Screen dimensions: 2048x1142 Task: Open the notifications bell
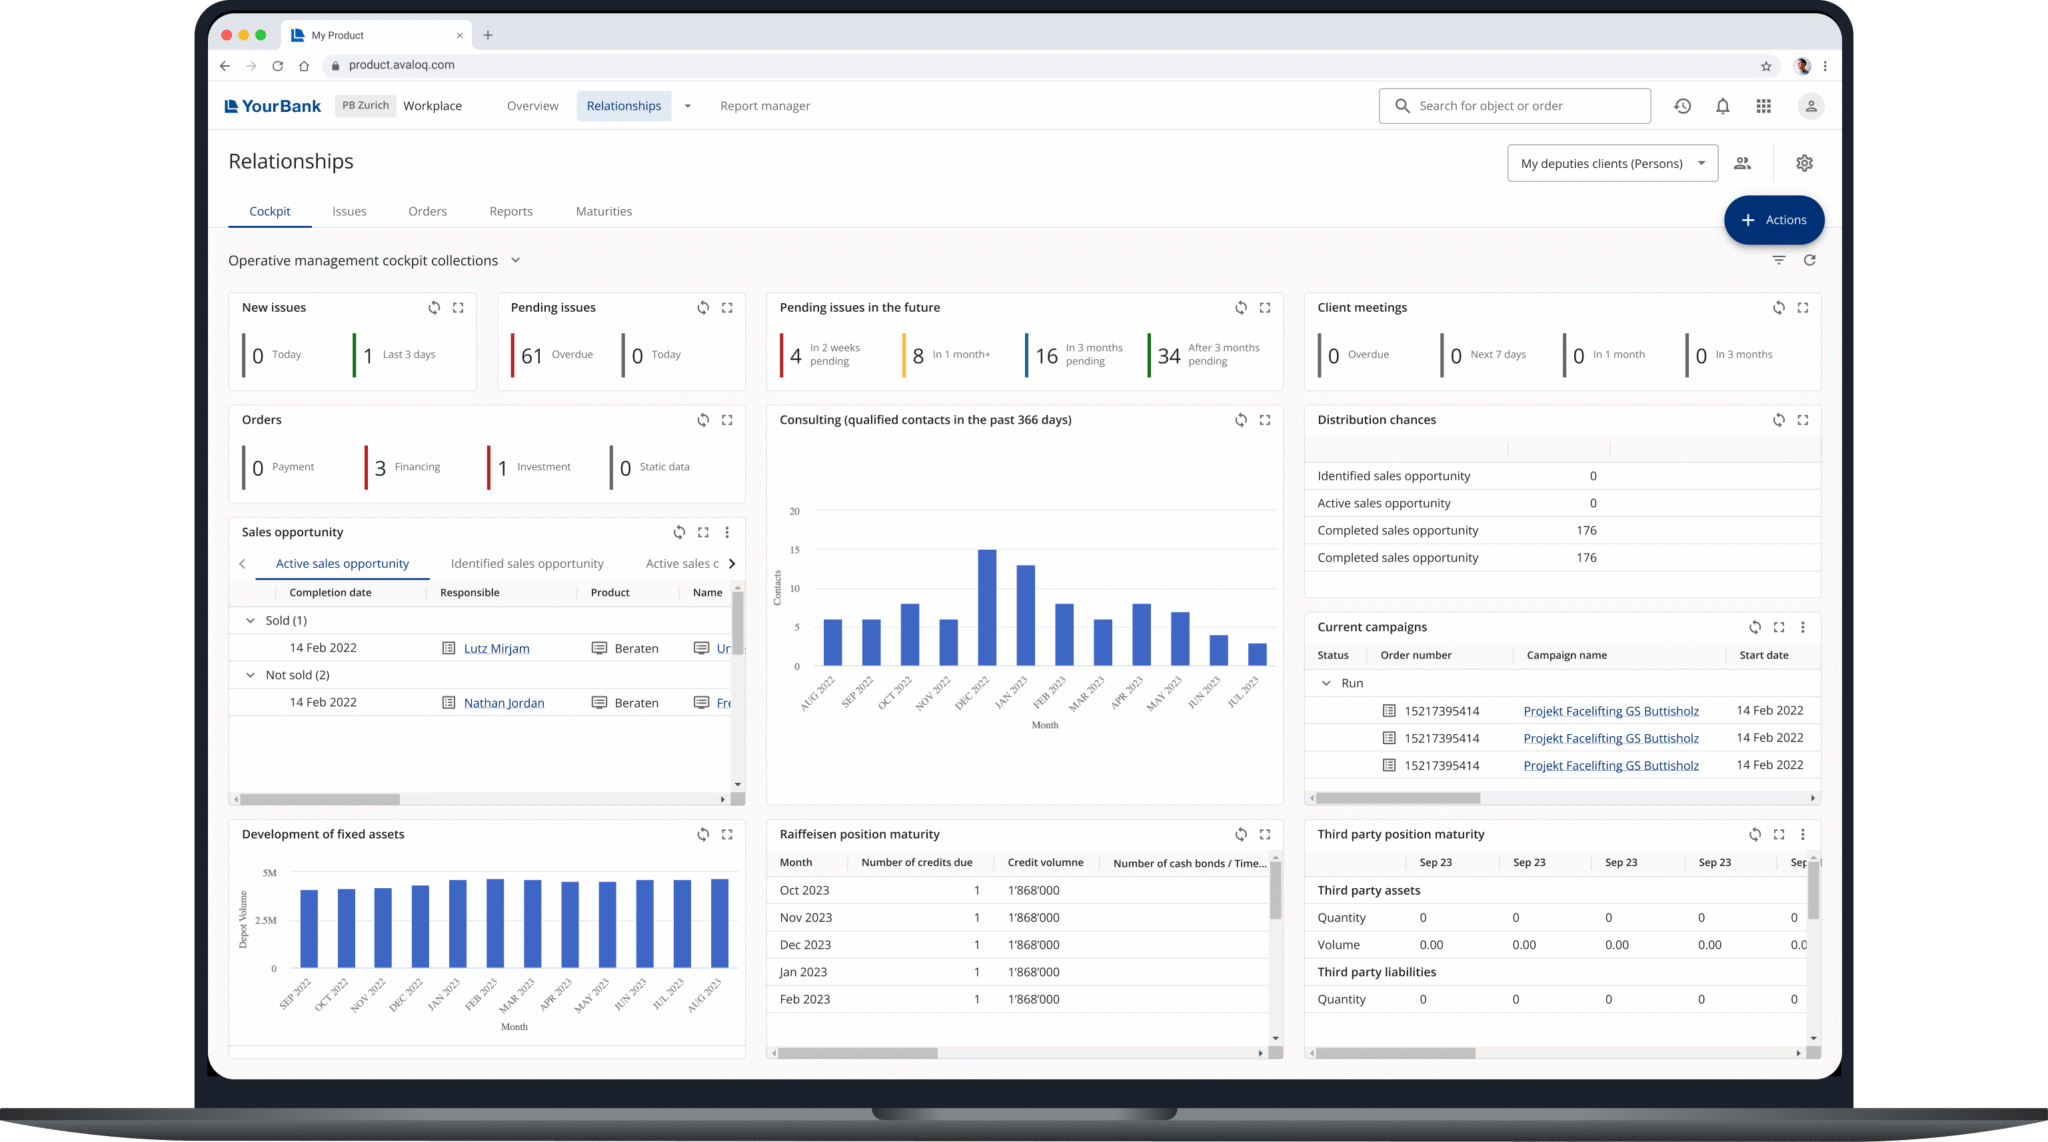(x=1722, y=106)
